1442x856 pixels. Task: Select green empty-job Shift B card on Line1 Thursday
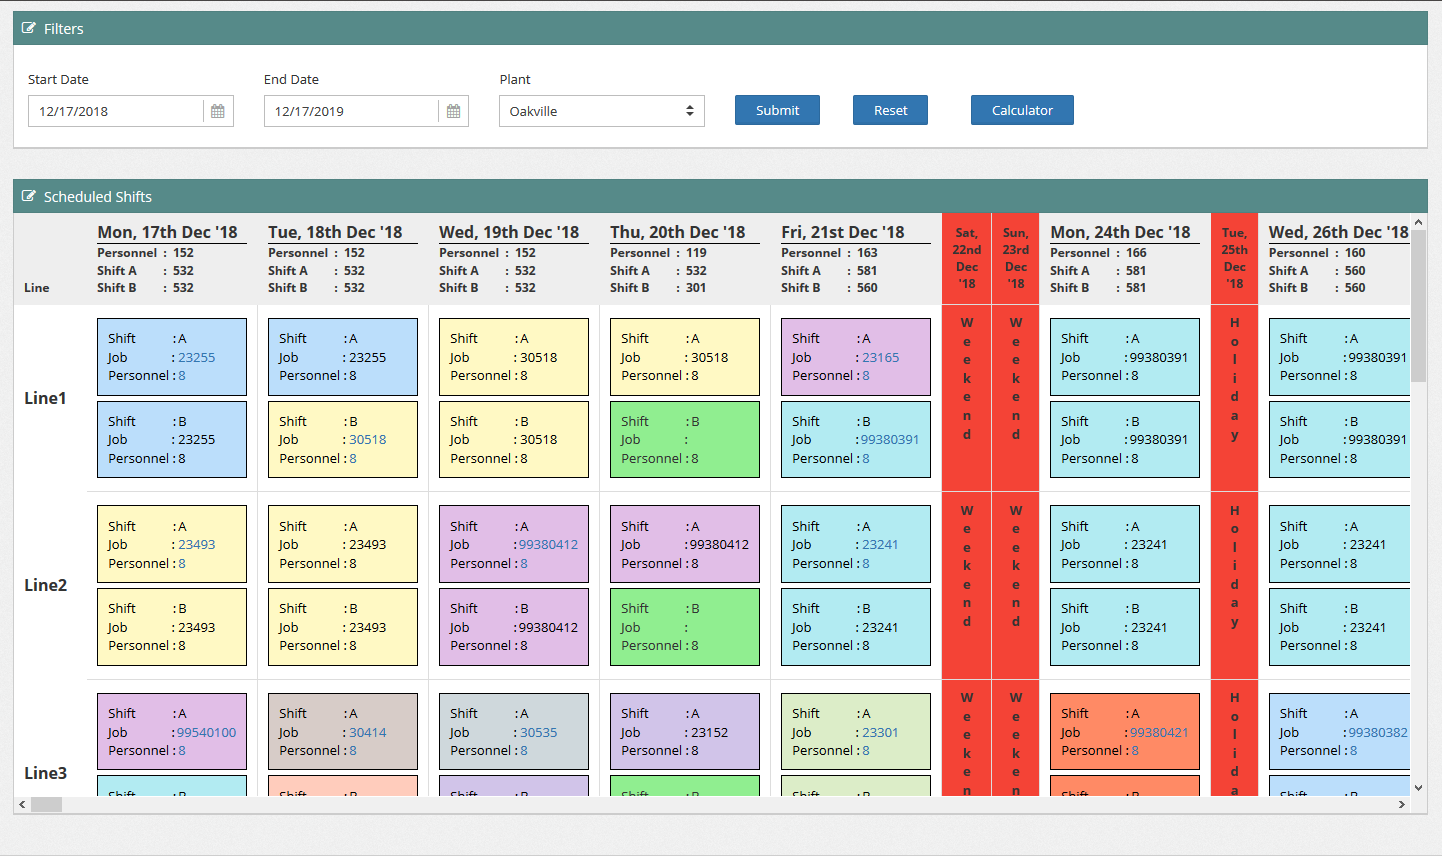coord(685,439)
